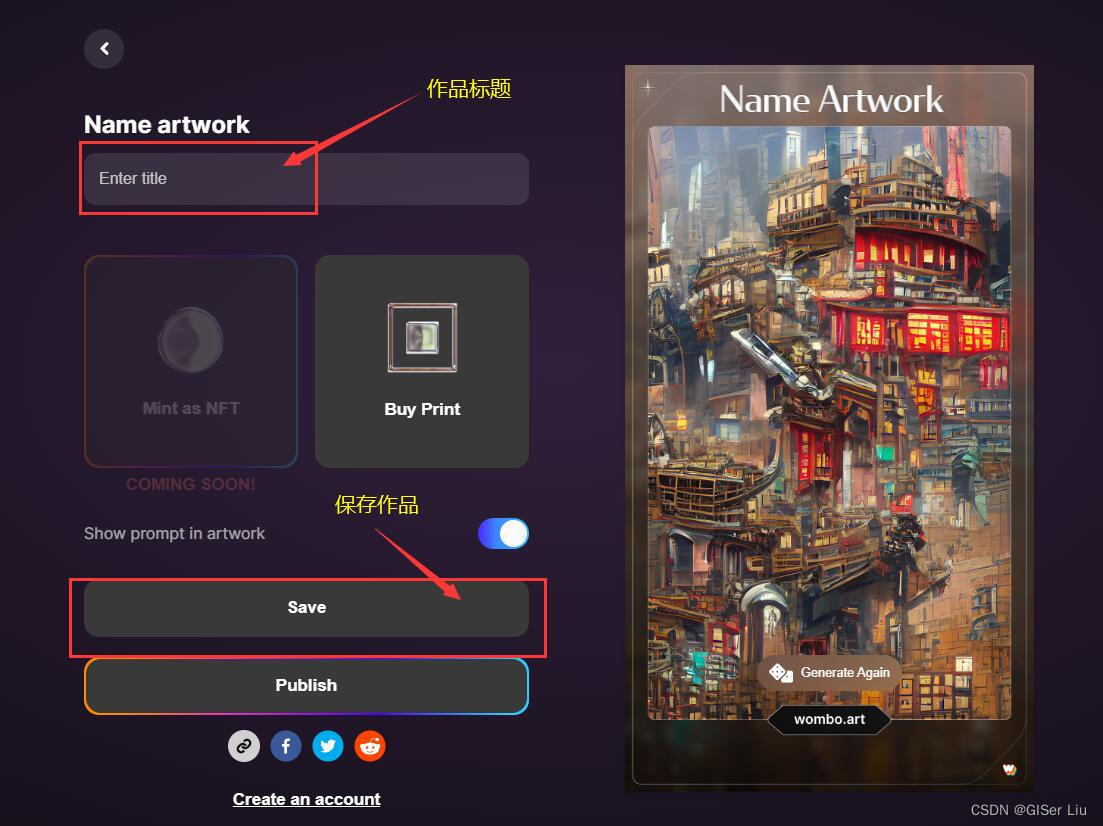Copy the artwork link icon
1103x826 pixels.
pos(244,746)
